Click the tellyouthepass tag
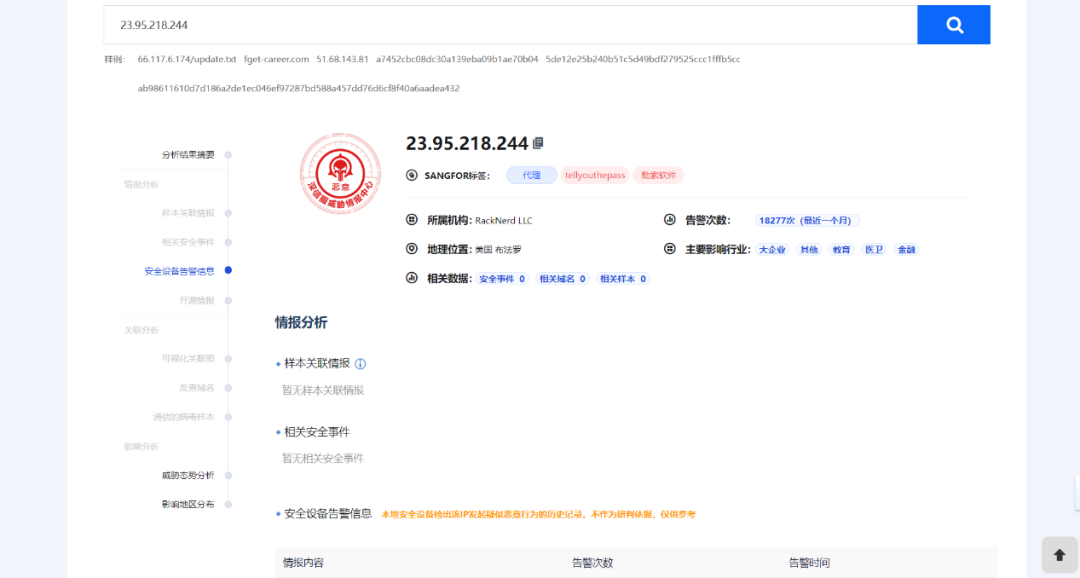Screen dimensions: 1080x578 click(595, 175)
